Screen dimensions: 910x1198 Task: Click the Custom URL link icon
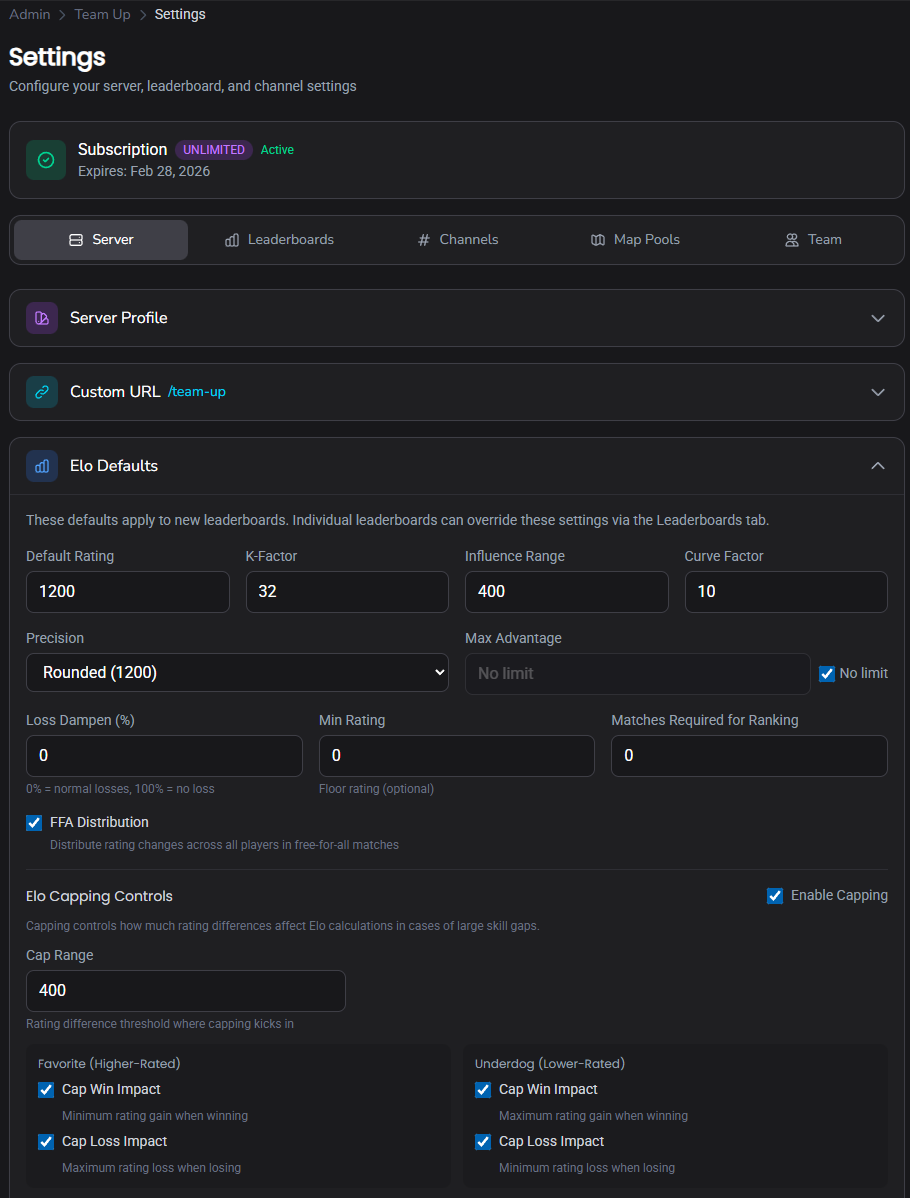tap(42, 392)
